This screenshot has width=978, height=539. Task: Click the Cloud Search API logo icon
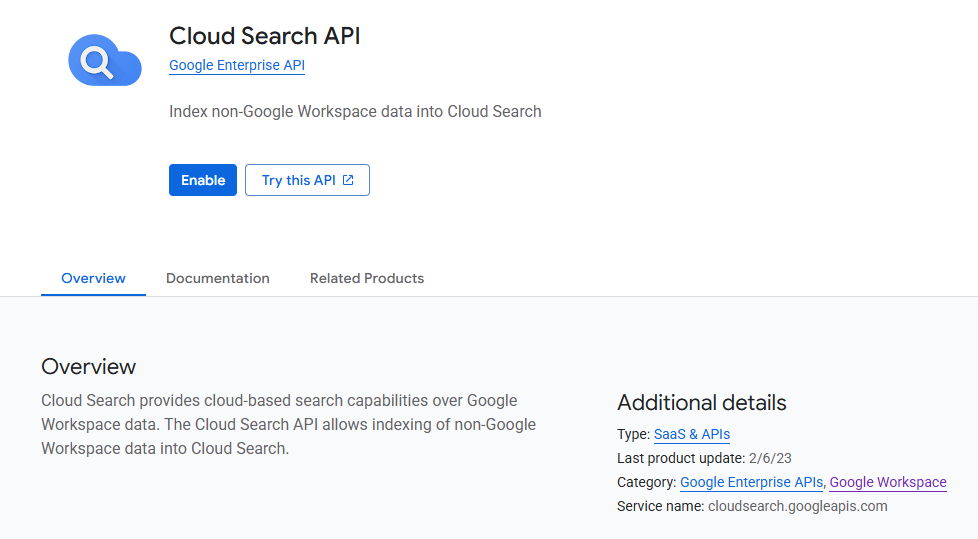coord(105,60)
